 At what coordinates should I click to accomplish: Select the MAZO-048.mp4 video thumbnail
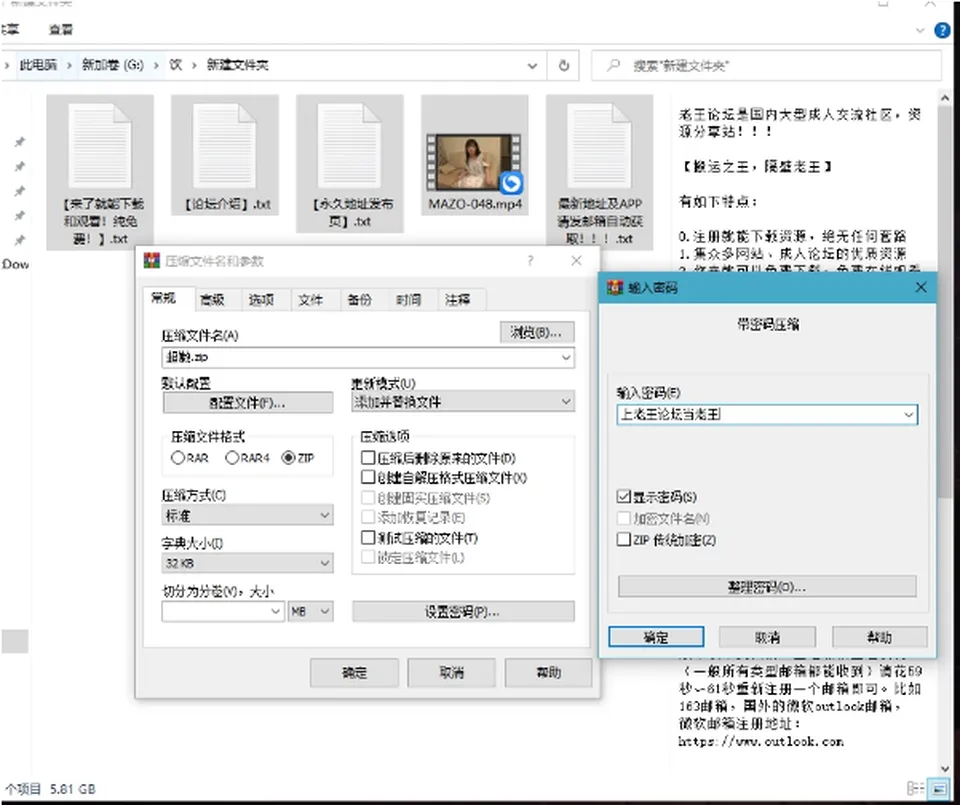[474, 162]
